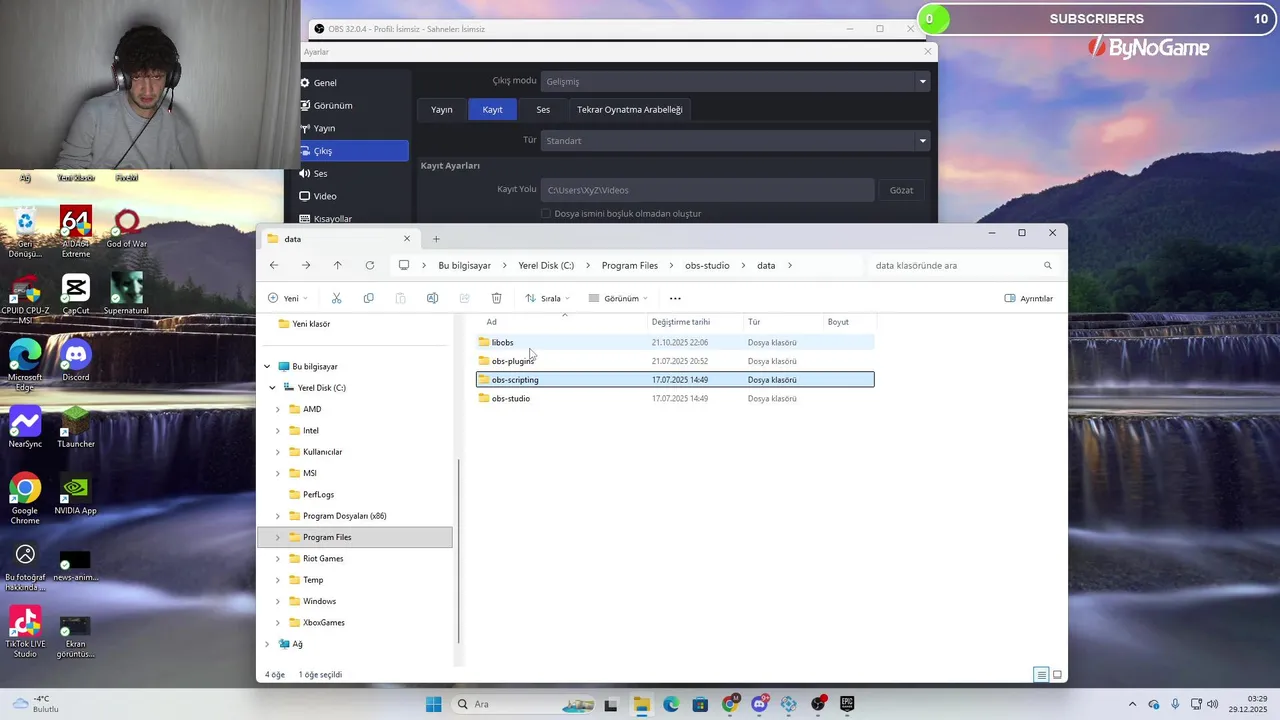Open the Görünüm view dropdown
Image resolution: width=1280 pixels, height=720 pixels.
click(x=618, y=298)
